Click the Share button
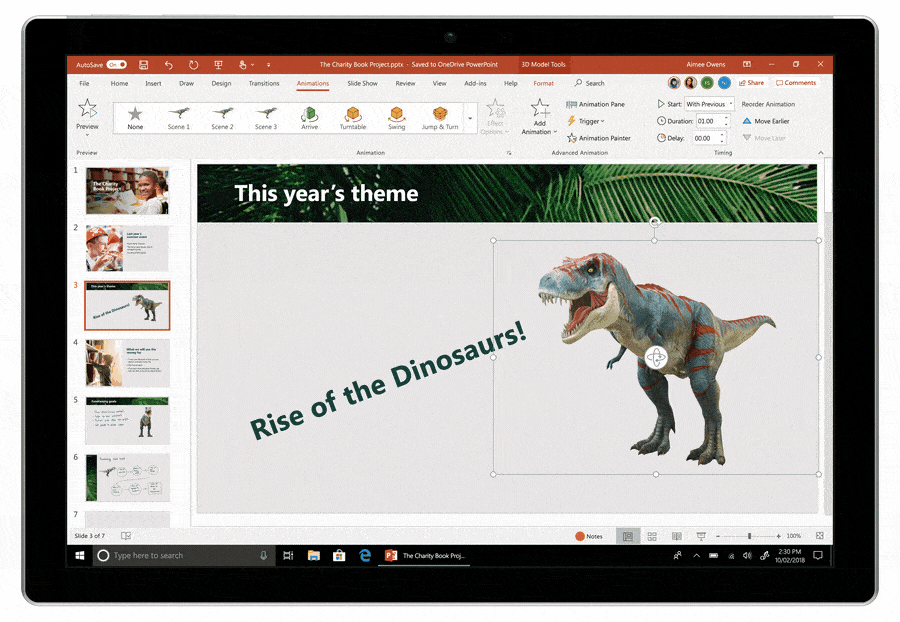 [750, 82]
